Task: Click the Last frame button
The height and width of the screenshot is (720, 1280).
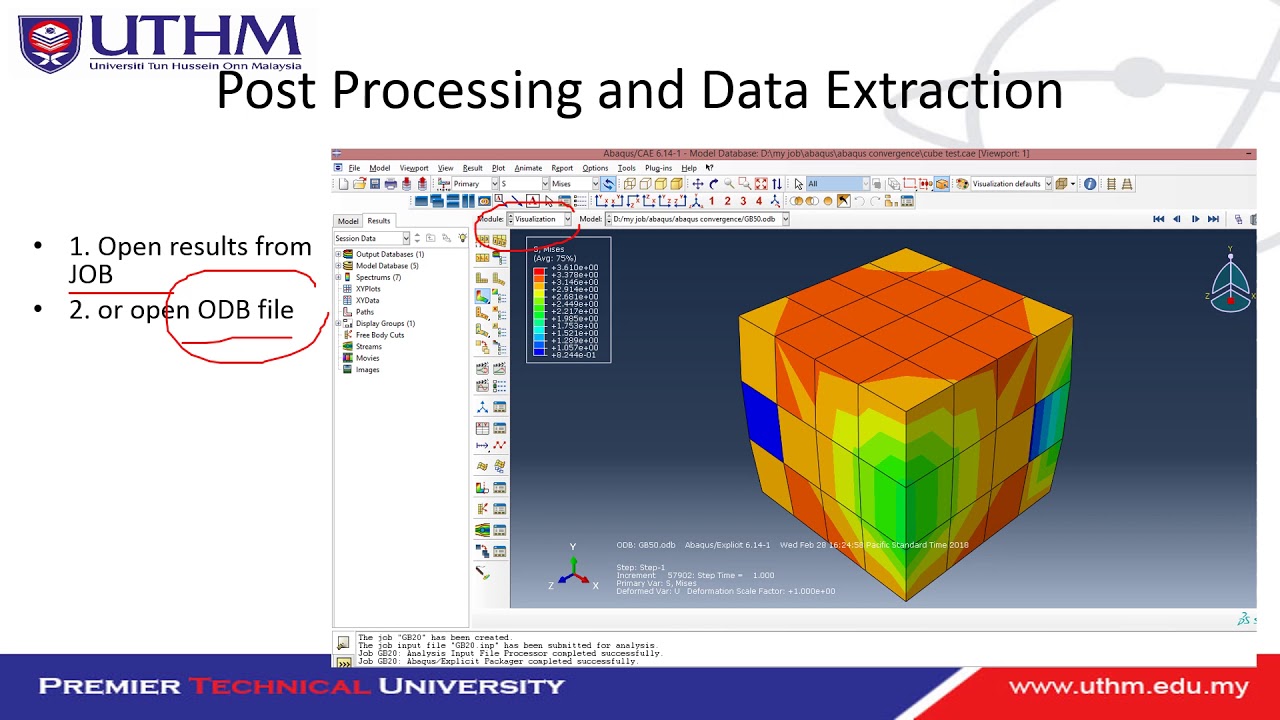Action: point(1213,219)
